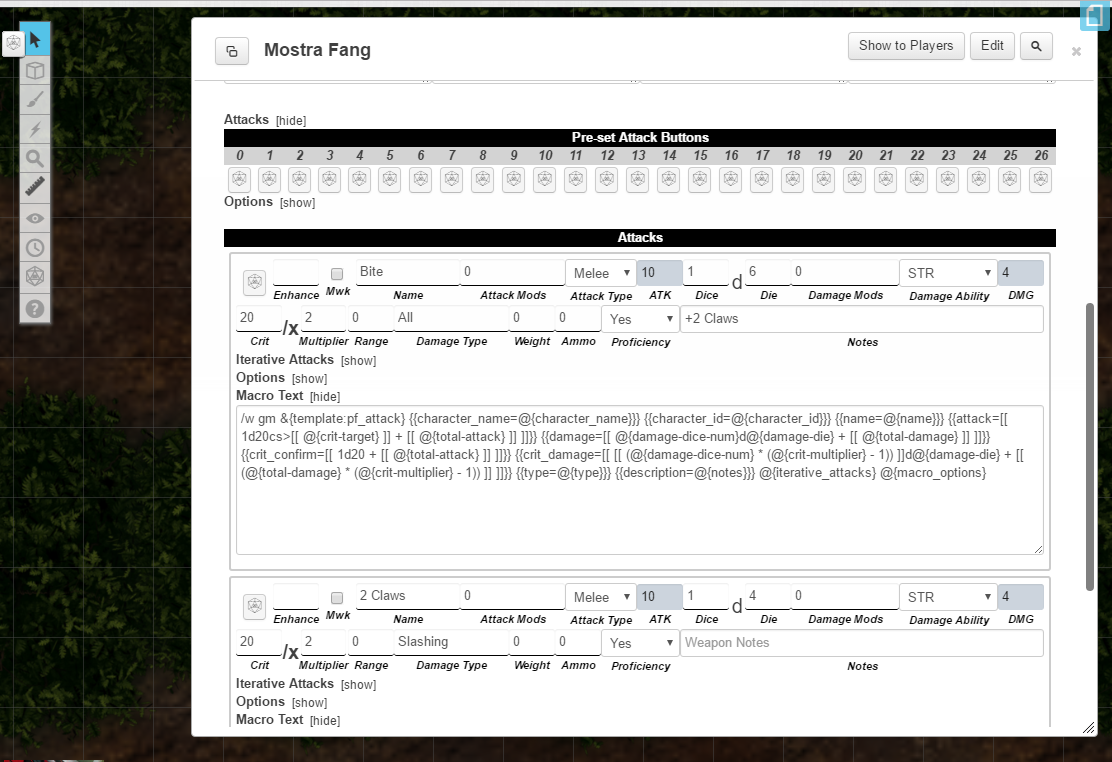Show Options for the Bite attack
The image size is (1112, 762).
(x=309, y=379)
